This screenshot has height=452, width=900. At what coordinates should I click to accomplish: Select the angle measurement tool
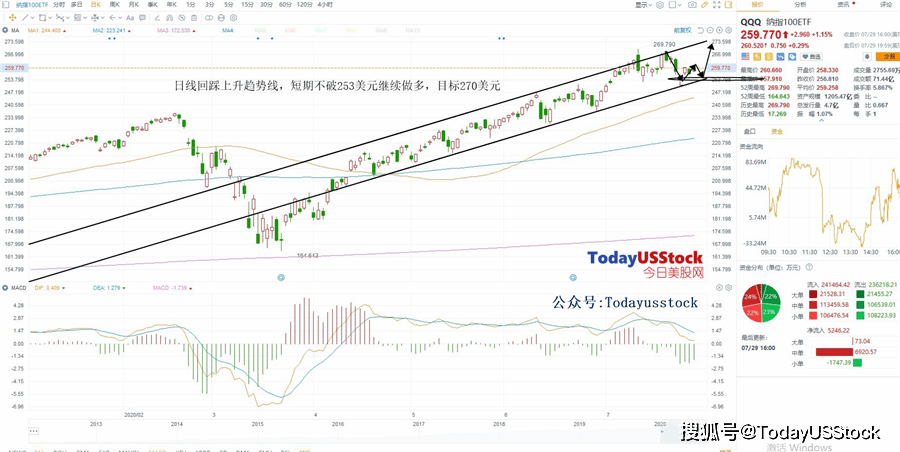[157, 18]
